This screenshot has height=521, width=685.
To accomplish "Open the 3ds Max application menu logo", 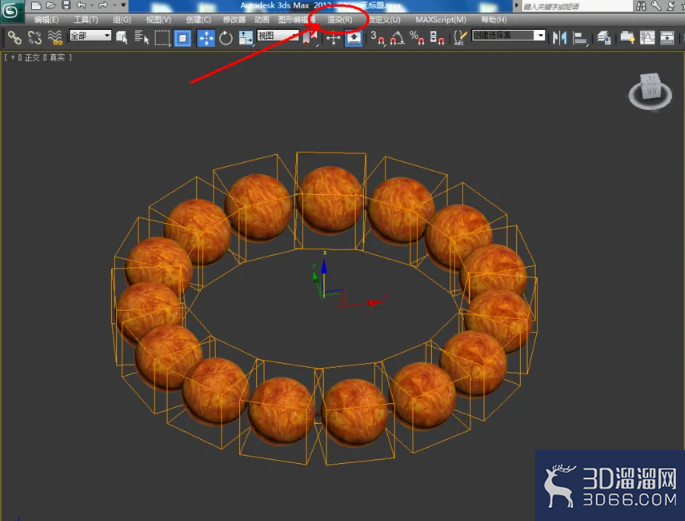I will [12, 11].
